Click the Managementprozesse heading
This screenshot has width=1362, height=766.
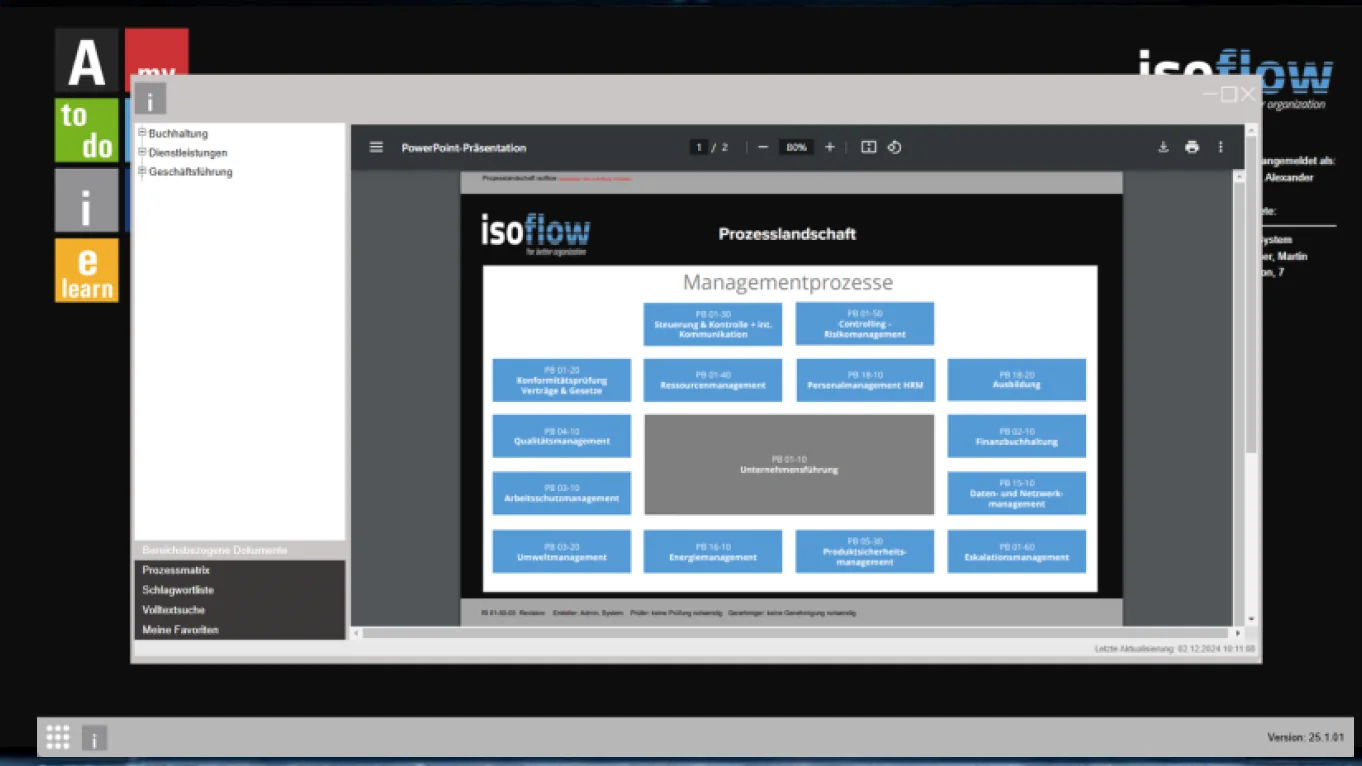pyautogui.click(x=788, y=283)
